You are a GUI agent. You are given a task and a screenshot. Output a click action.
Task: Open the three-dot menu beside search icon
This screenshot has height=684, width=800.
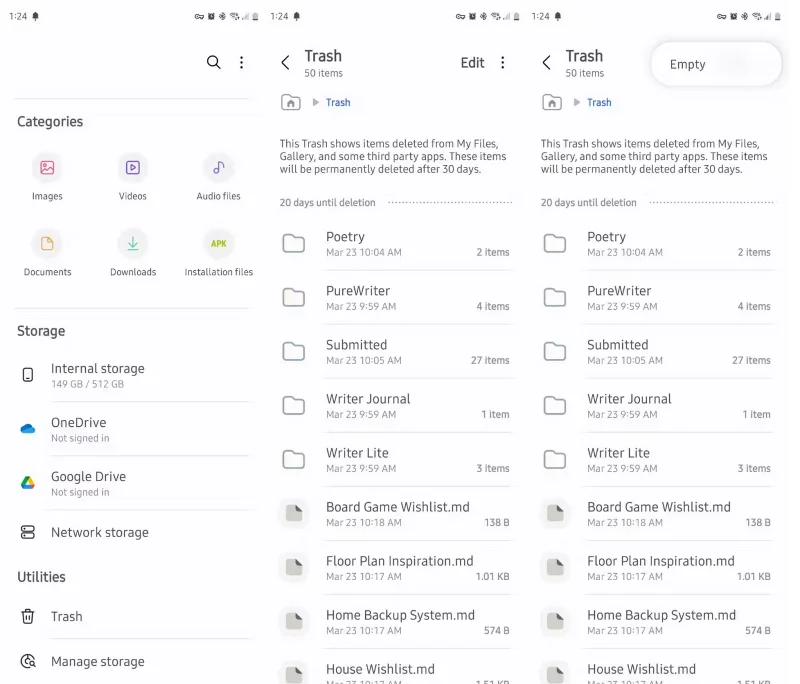(x=241, y=62)
